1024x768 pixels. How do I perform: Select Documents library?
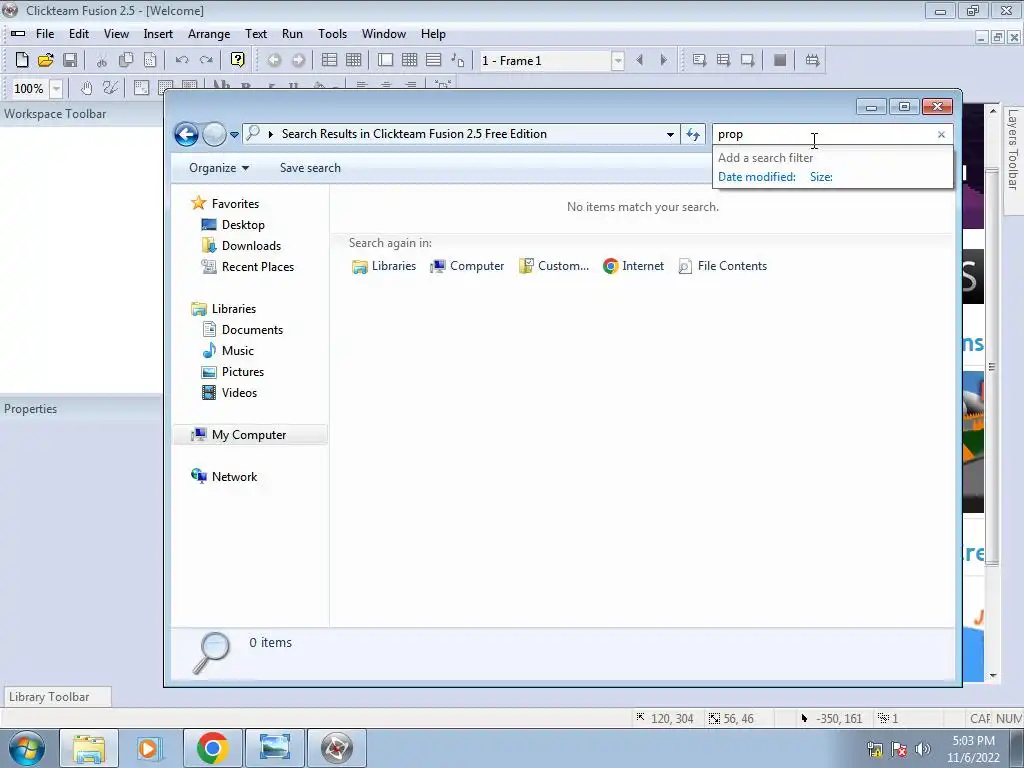click(x=242, y=330)
